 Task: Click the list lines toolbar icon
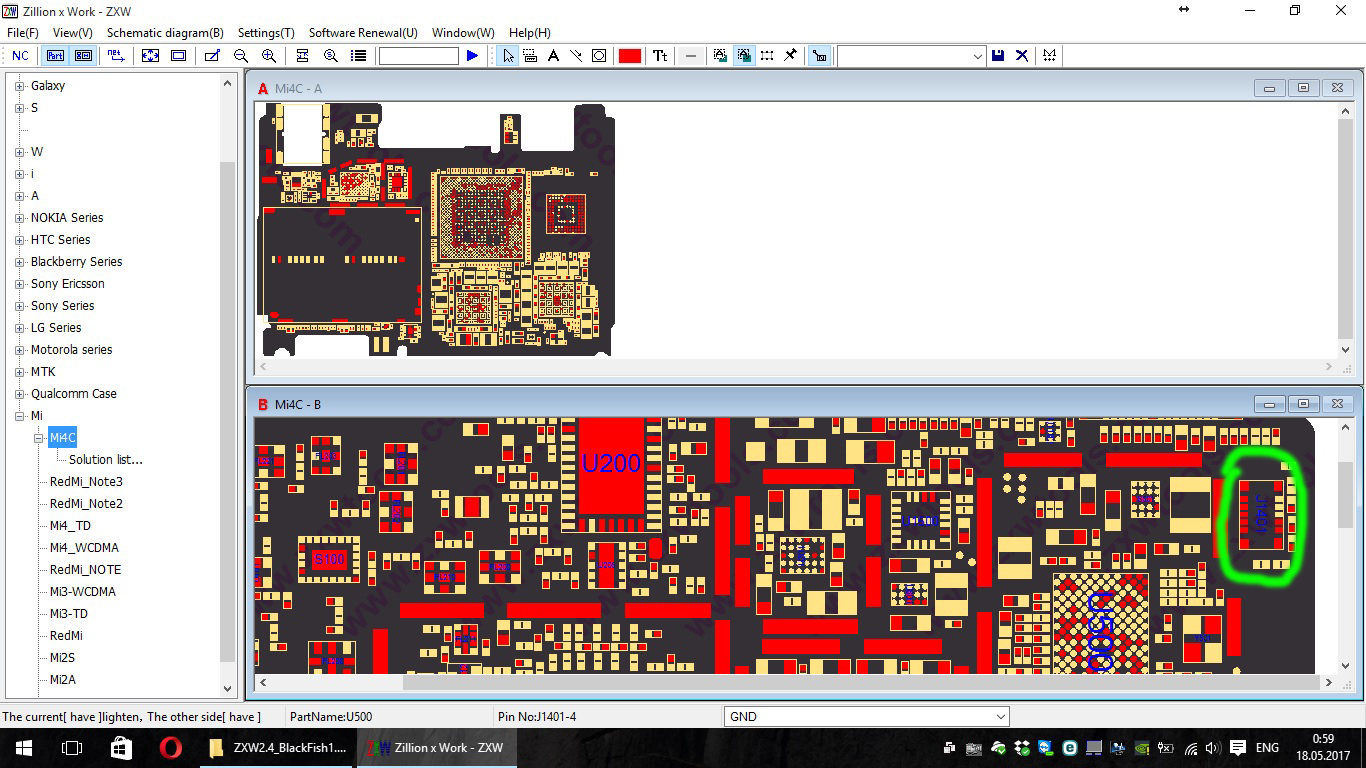[x=358, y=56]
